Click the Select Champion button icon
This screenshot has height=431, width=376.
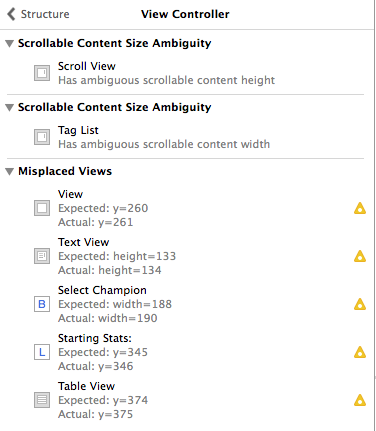pos(42,304)
